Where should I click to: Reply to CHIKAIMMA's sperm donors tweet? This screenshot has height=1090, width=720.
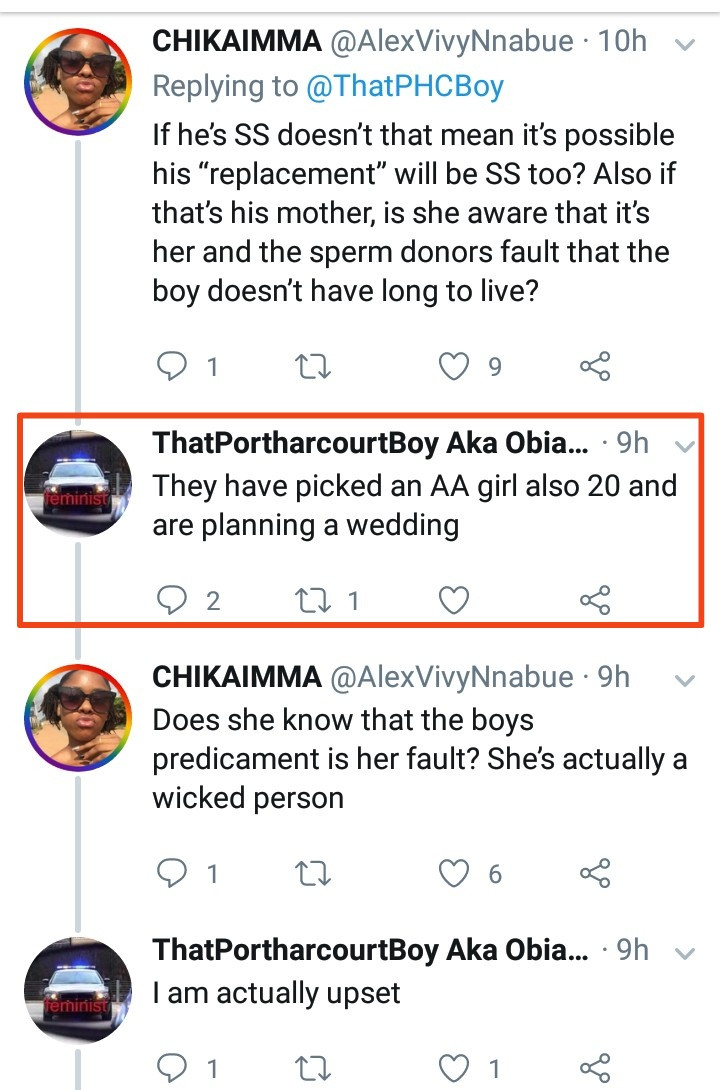point(174,368)
